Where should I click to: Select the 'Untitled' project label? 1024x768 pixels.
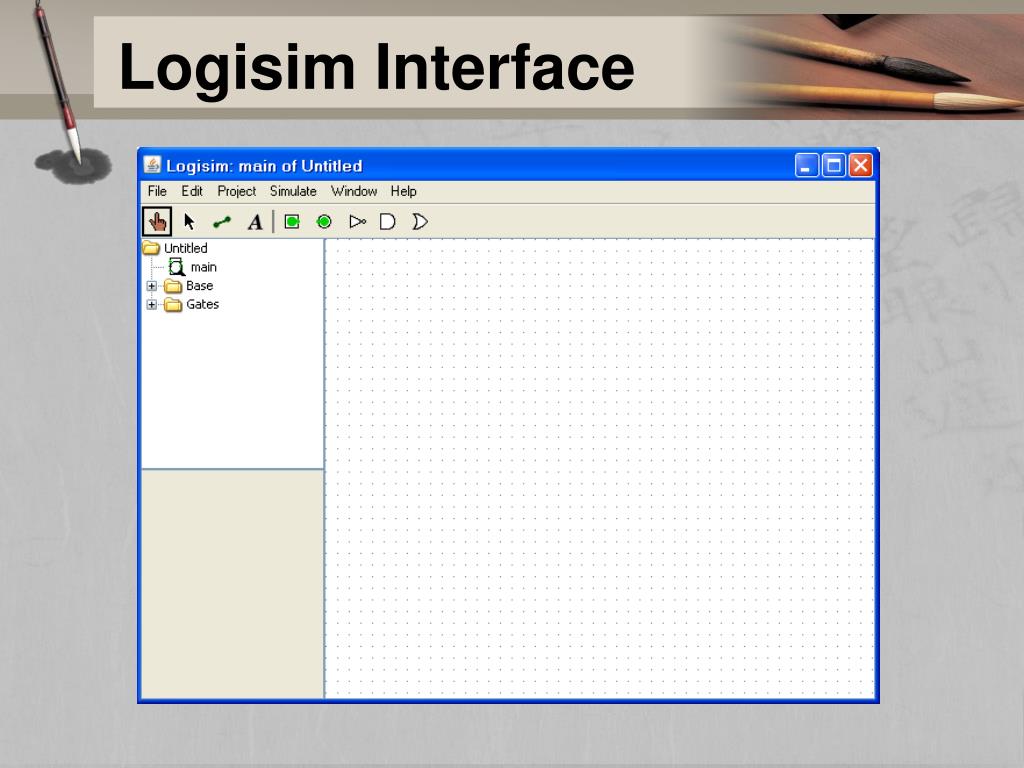(x=185, y=248)
